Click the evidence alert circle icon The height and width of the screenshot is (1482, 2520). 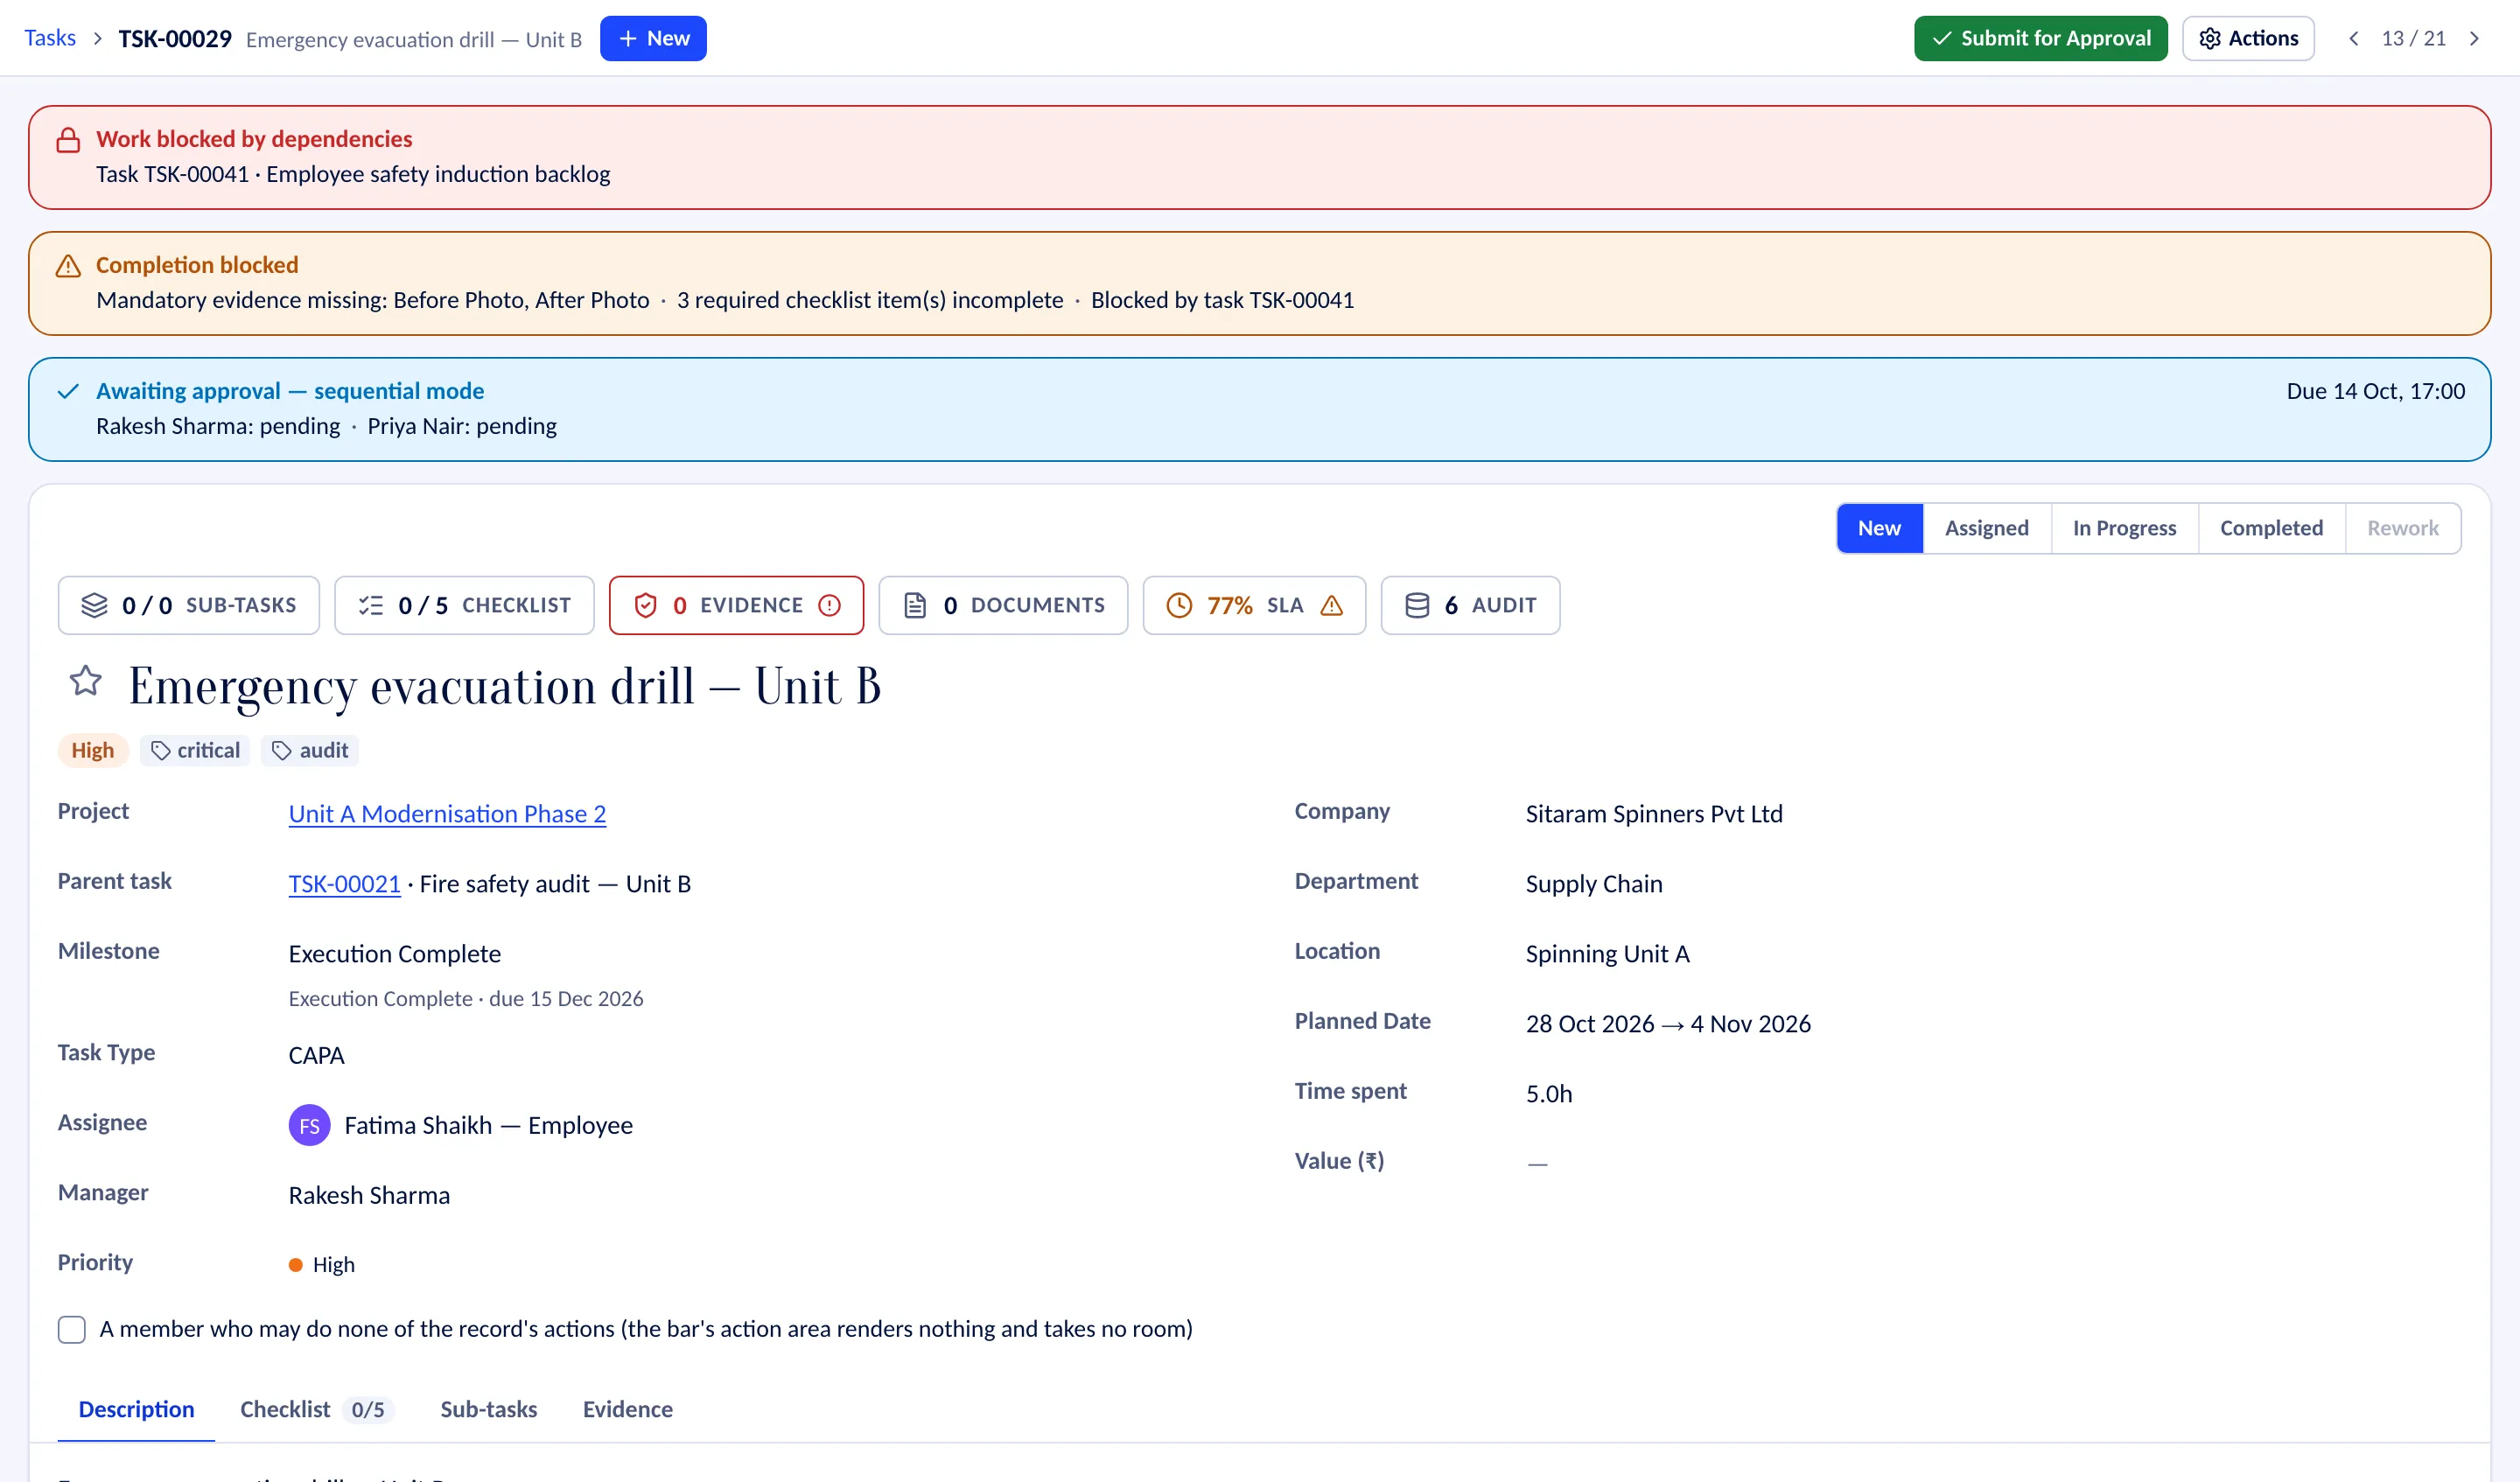829,605
